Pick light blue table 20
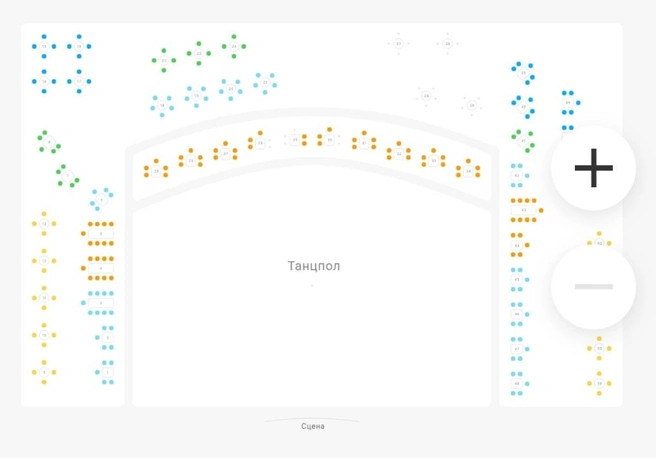The height and width of the screenshot is (458, 656). click(231, 89)
